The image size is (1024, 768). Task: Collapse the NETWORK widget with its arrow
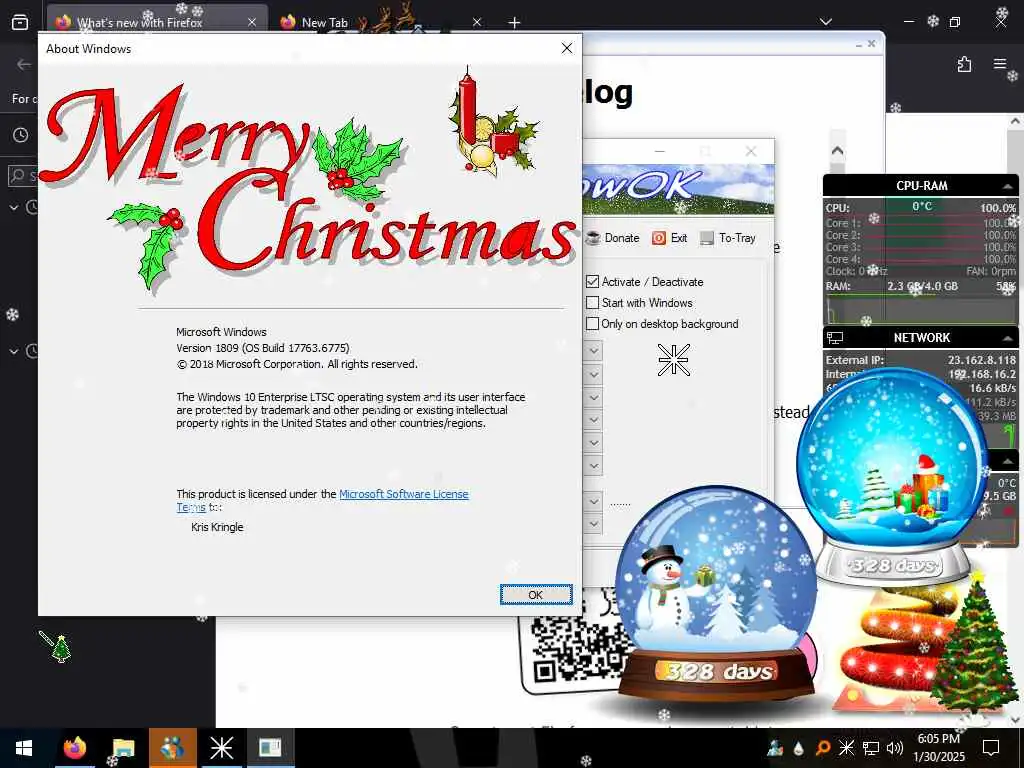(x=1007, y=338)
